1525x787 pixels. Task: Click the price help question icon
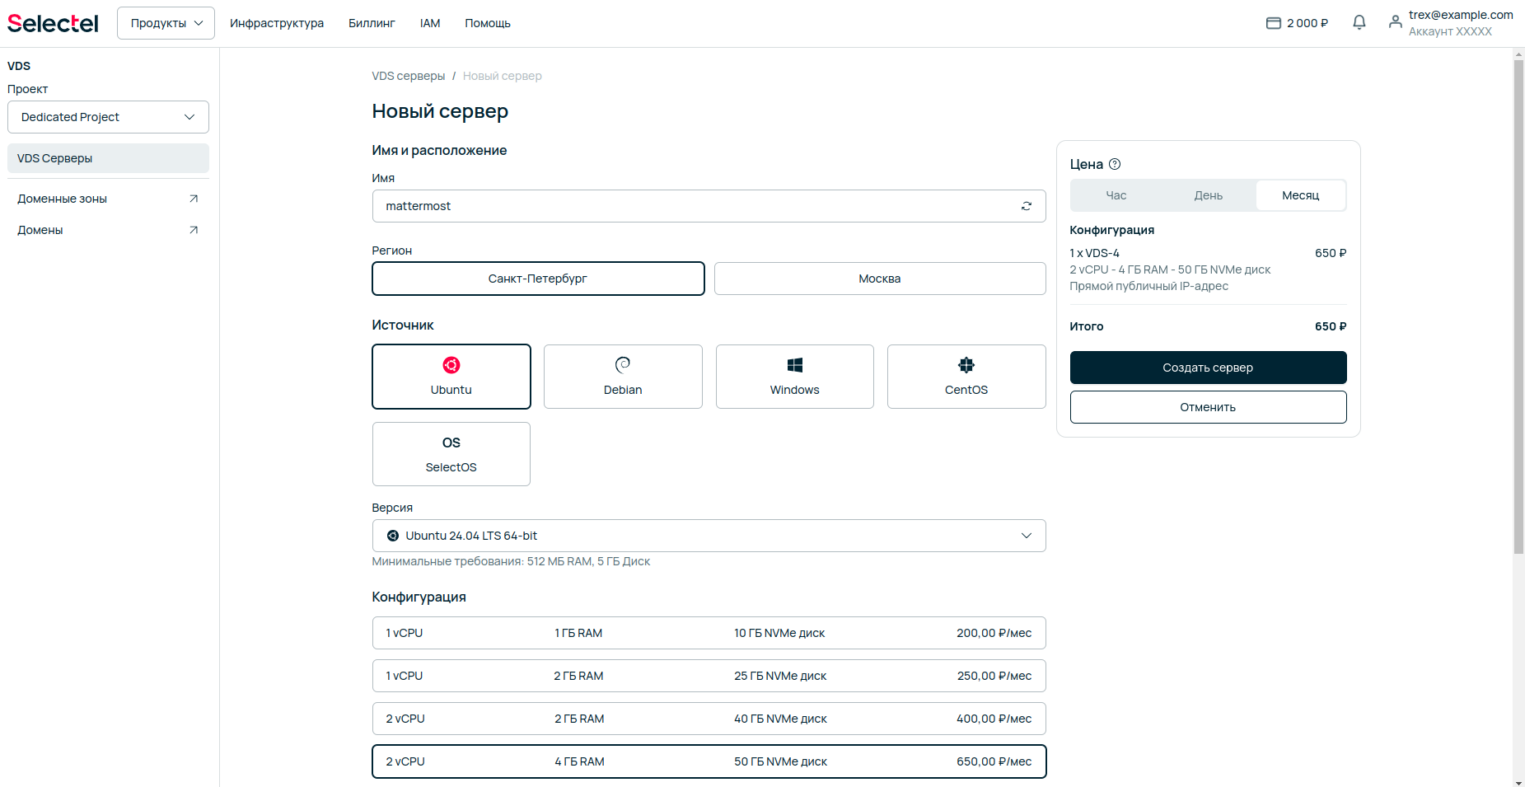[1115, 164]
